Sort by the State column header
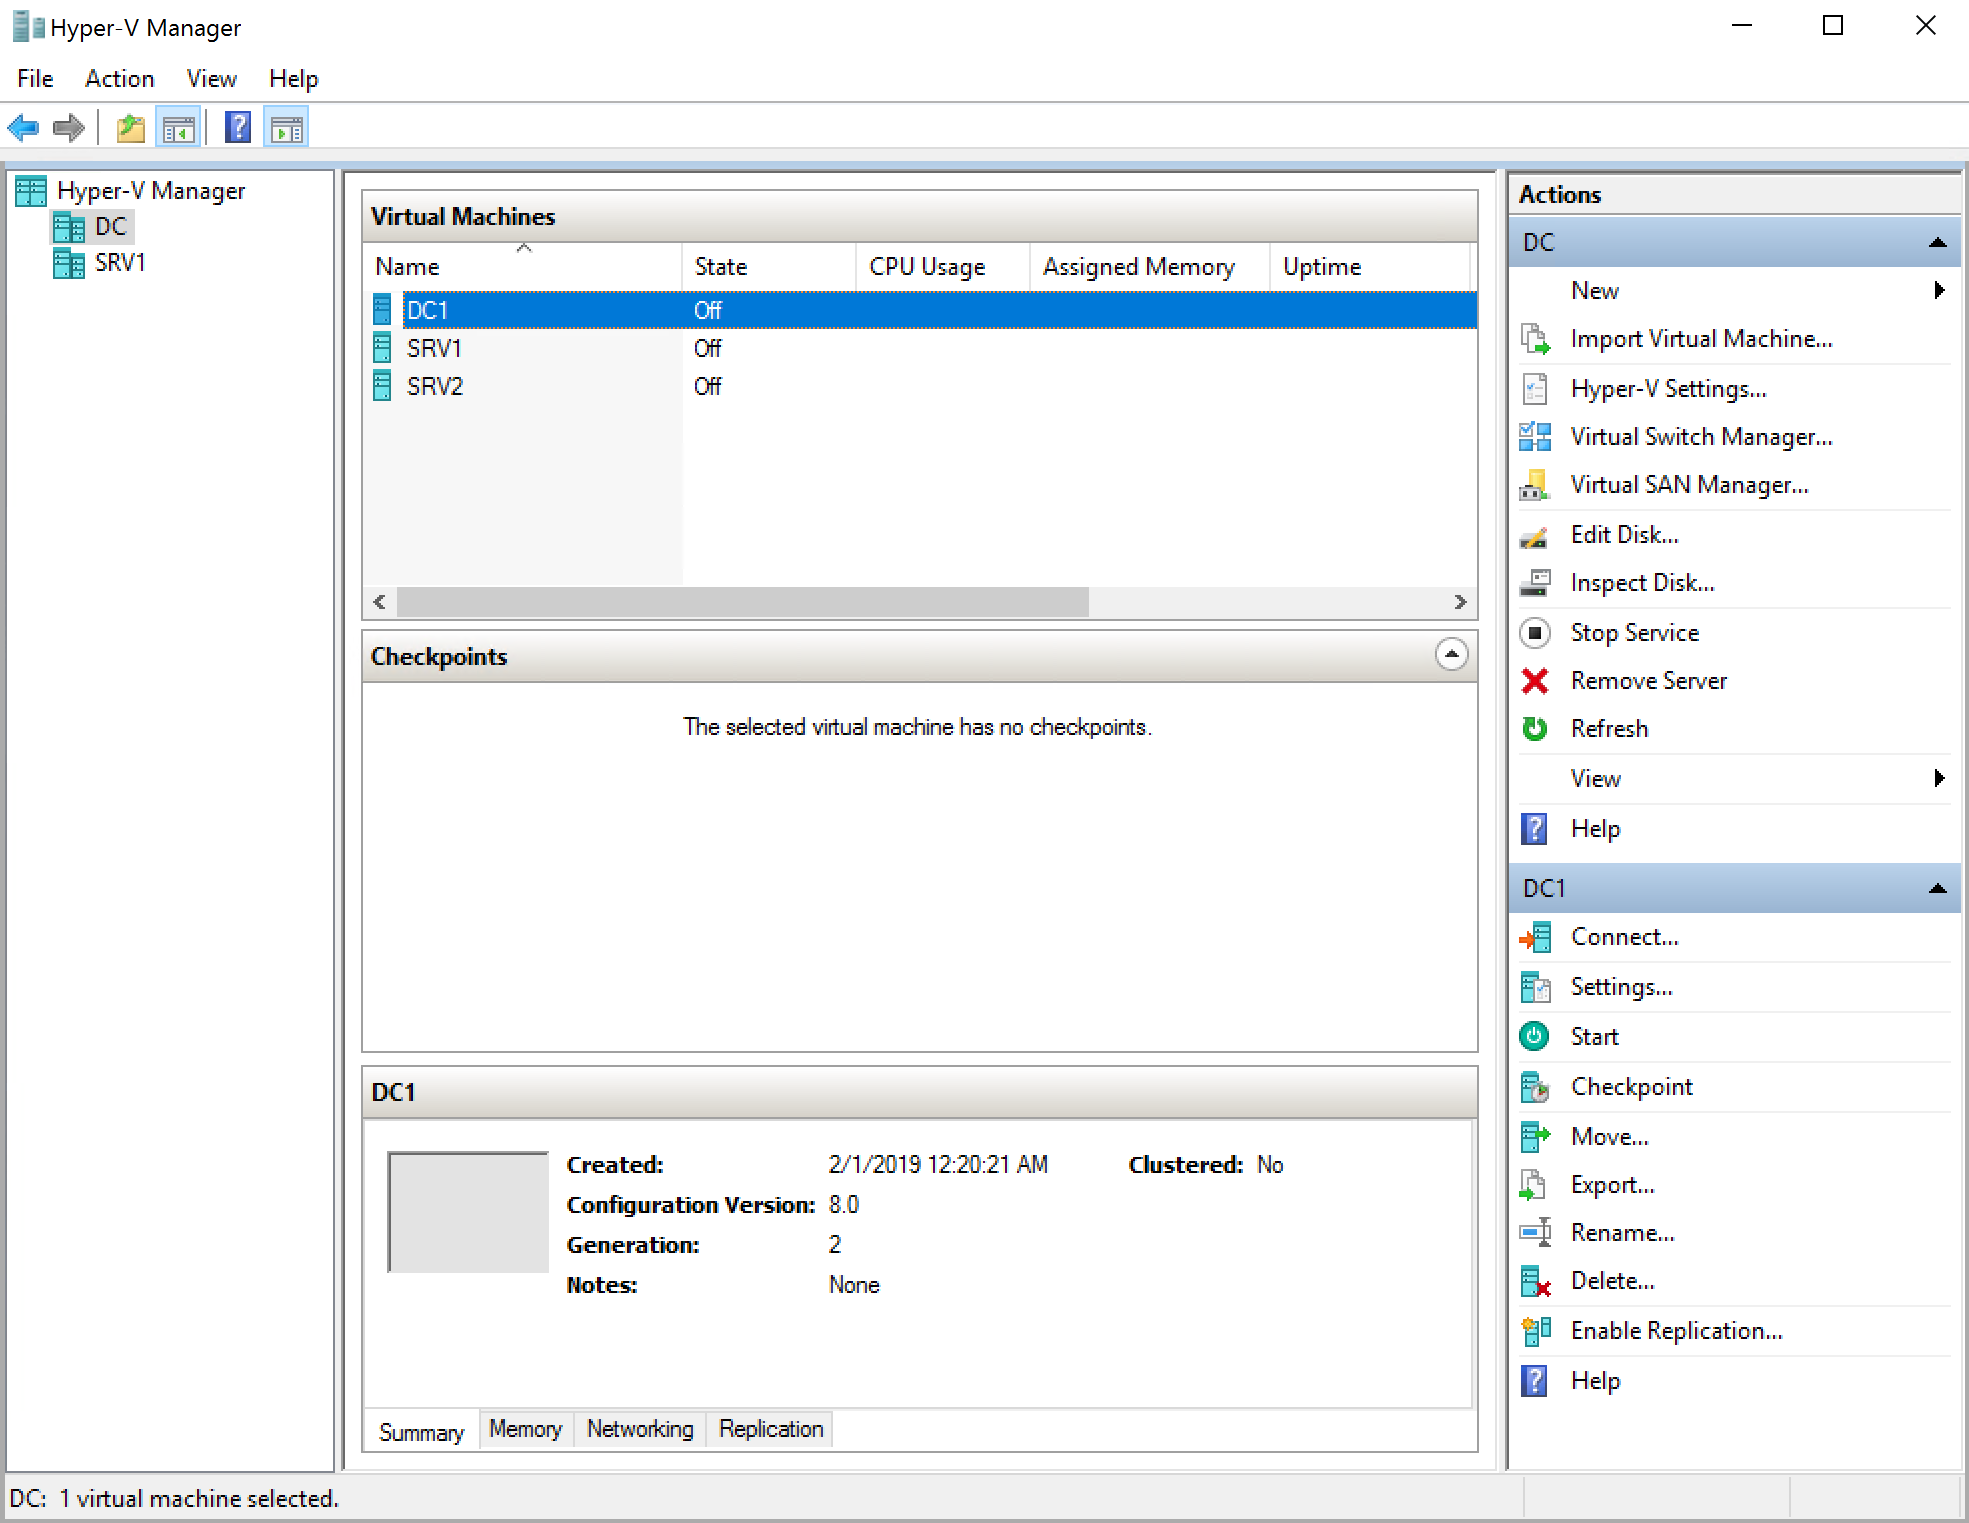The image size is (1969, 1523). point(769,267)
